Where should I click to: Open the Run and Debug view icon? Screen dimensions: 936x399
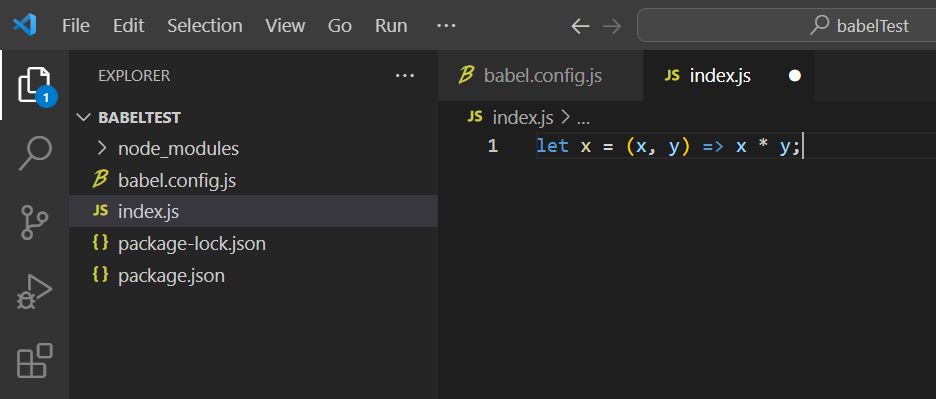click(35, 291)
